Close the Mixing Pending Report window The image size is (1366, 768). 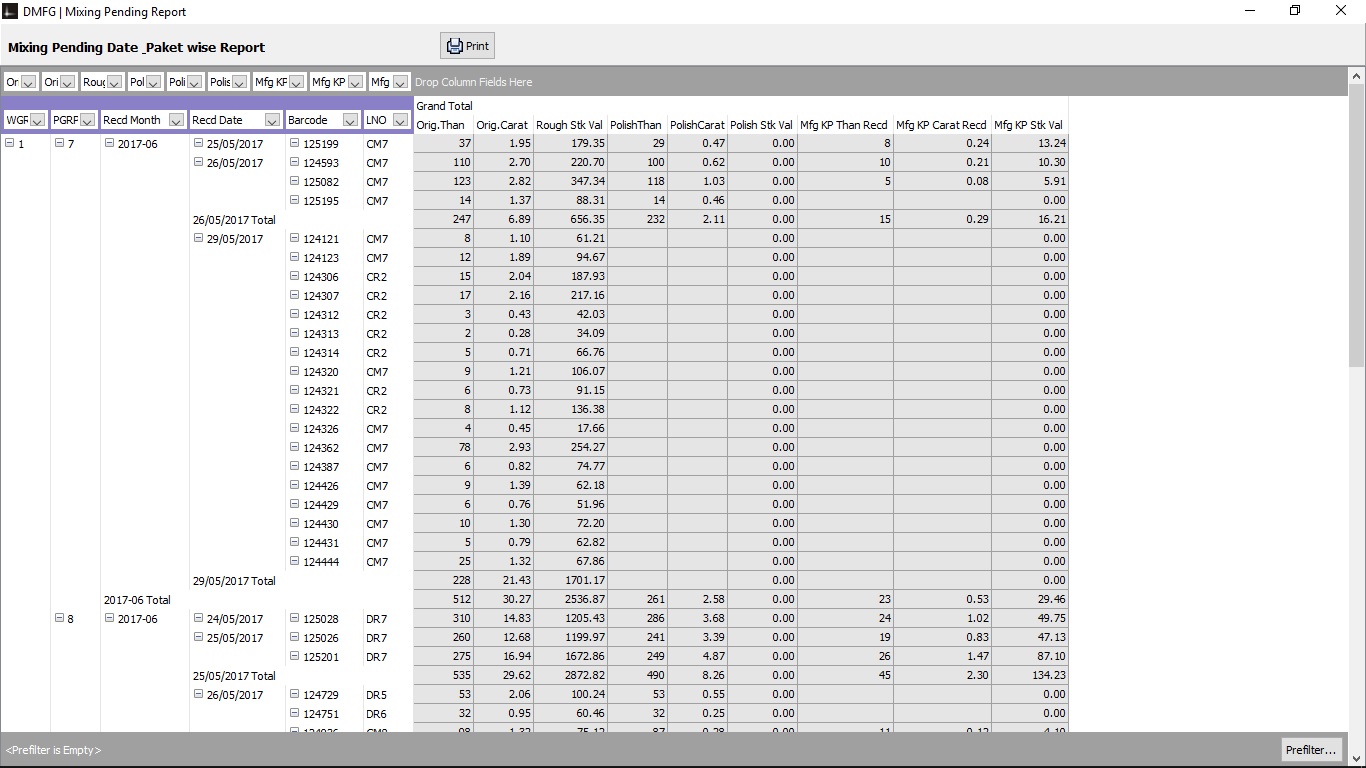pyautogui.click(x=1341, y=11)
